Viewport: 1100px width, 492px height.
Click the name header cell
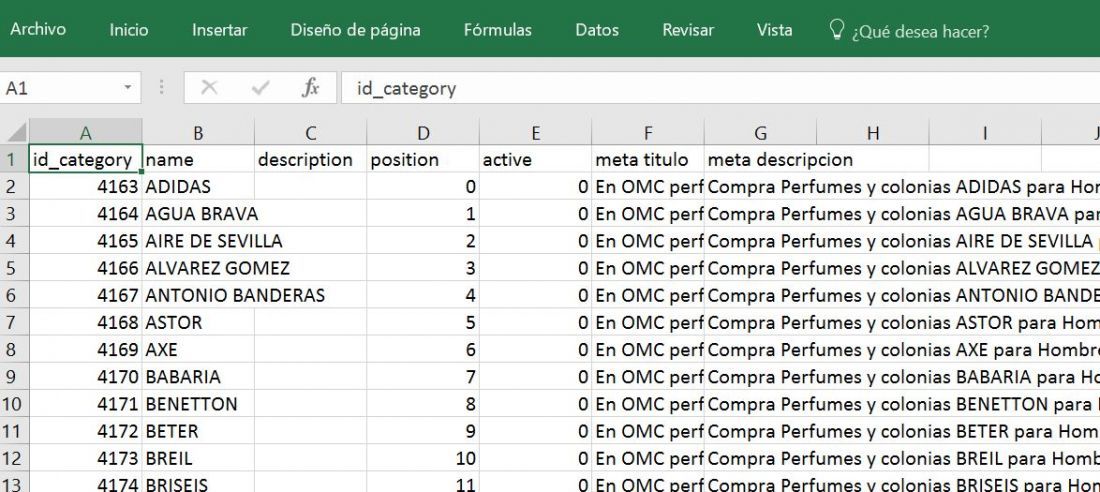198,159
